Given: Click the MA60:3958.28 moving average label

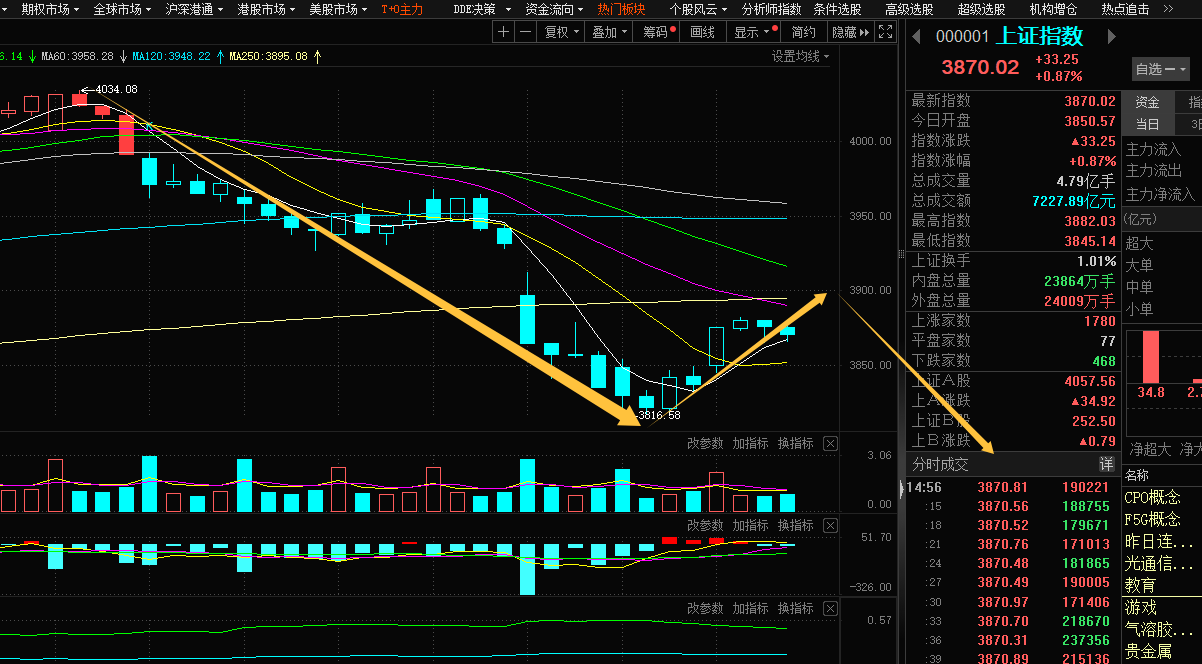Looking at the screenshot, I should (78, 57).
